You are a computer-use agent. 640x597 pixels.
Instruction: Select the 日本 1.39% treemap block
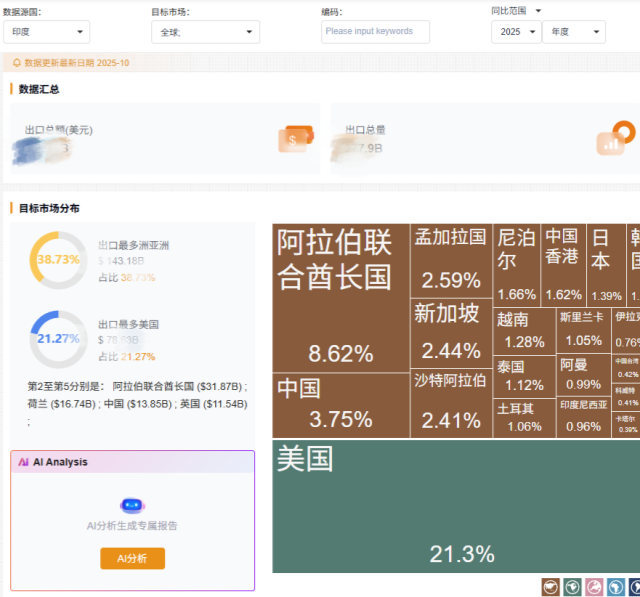tap(607, 265)
